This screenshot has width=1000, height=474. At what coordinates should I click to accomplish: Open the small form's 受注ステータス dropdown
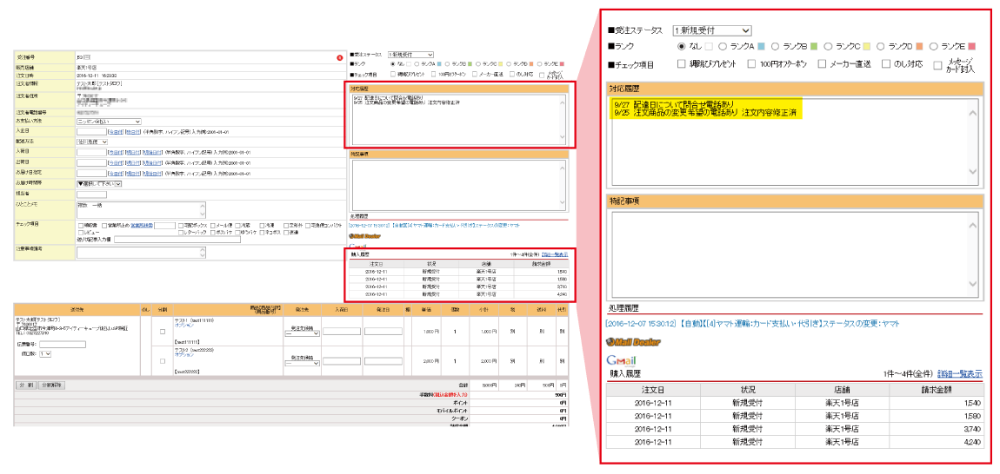pos(410,54)
